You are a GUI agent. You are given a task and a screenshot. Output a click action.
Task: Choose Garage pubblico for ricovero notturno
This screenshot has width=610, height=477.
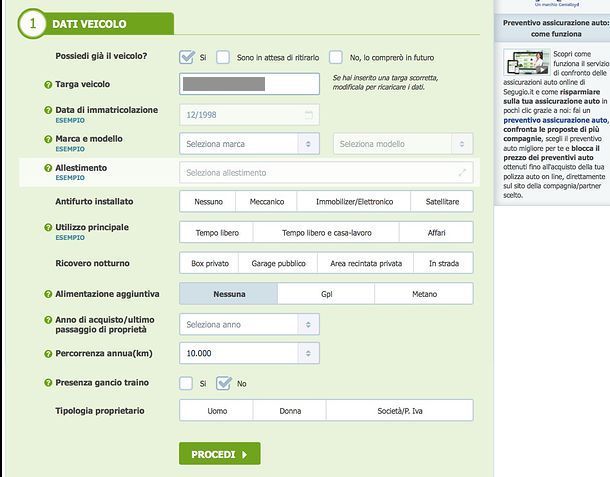point(278,263)
